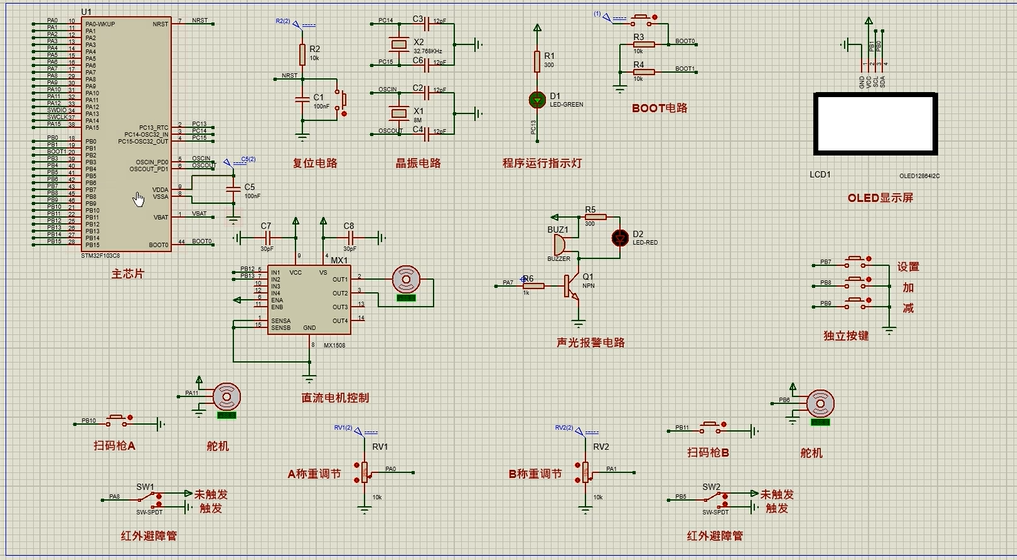The image size is (1017, 560).
Task: Click capacitor C6 12pF
Action: [x=426, y=64]
